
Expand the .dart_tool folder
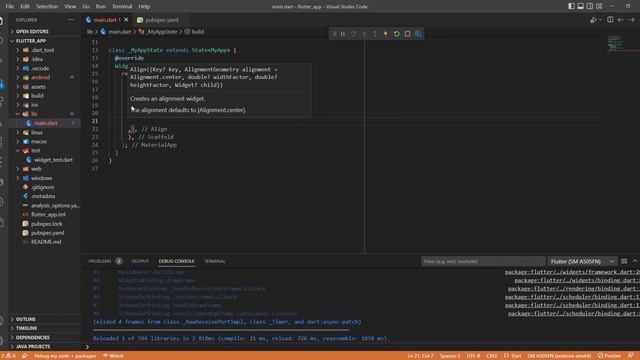pyautogui.click(x=44, y=50)
